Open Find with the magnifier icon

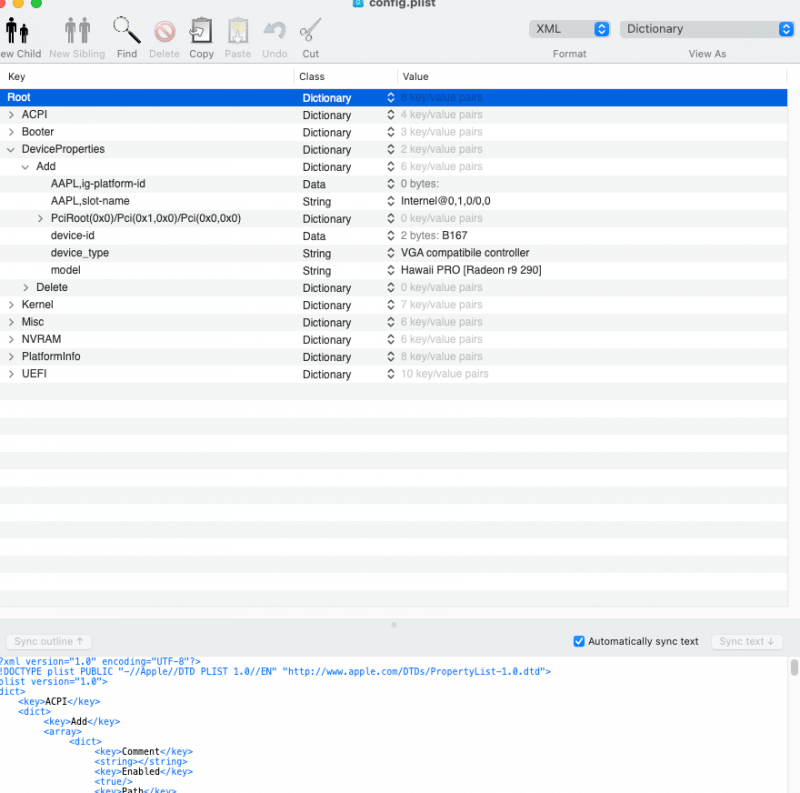click(x=126, y=31)
